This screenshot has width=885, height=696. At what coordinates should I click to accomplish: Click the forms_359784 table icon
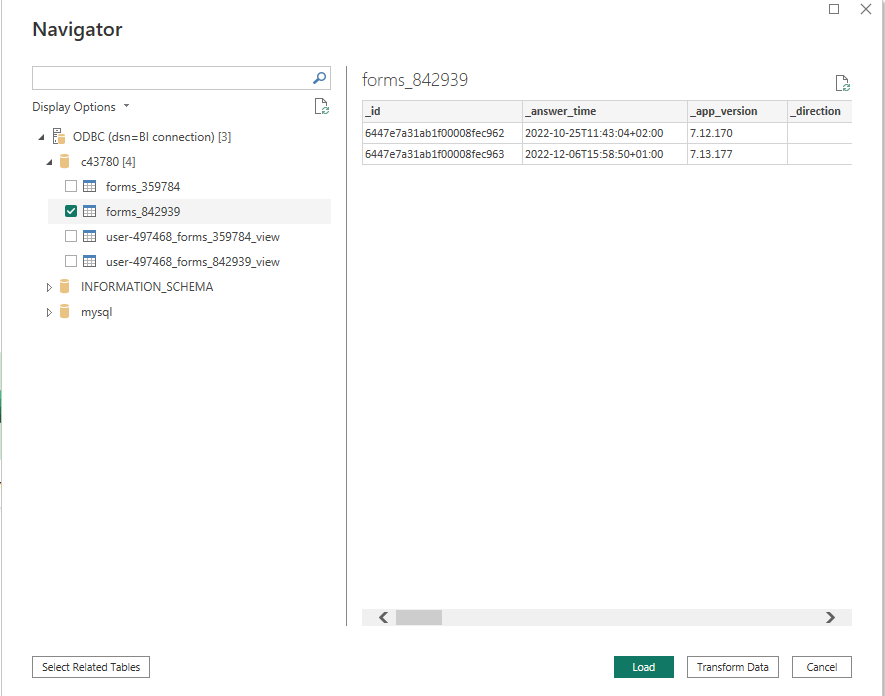pos(89,186)
